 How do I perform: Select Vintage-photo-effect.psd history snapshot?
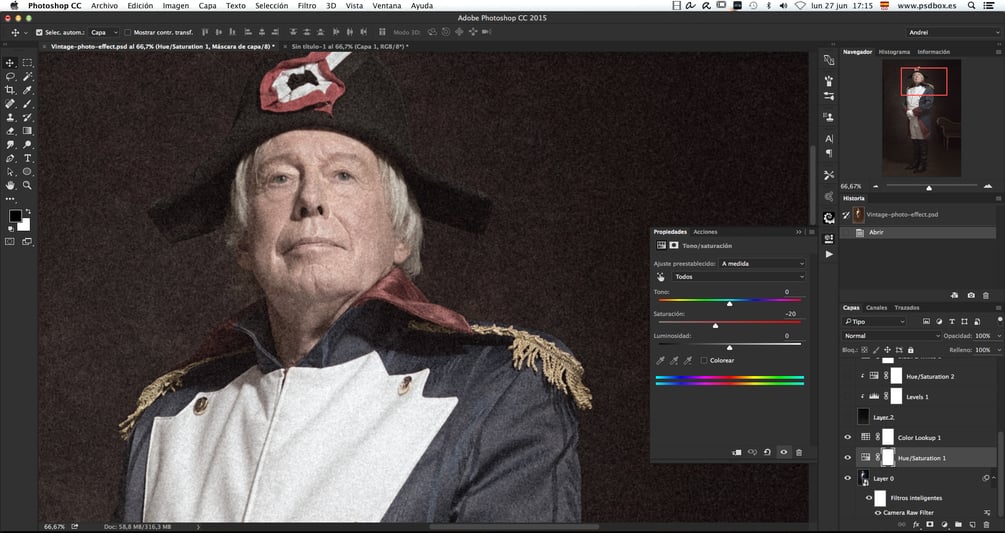click(x=918, y=215)
